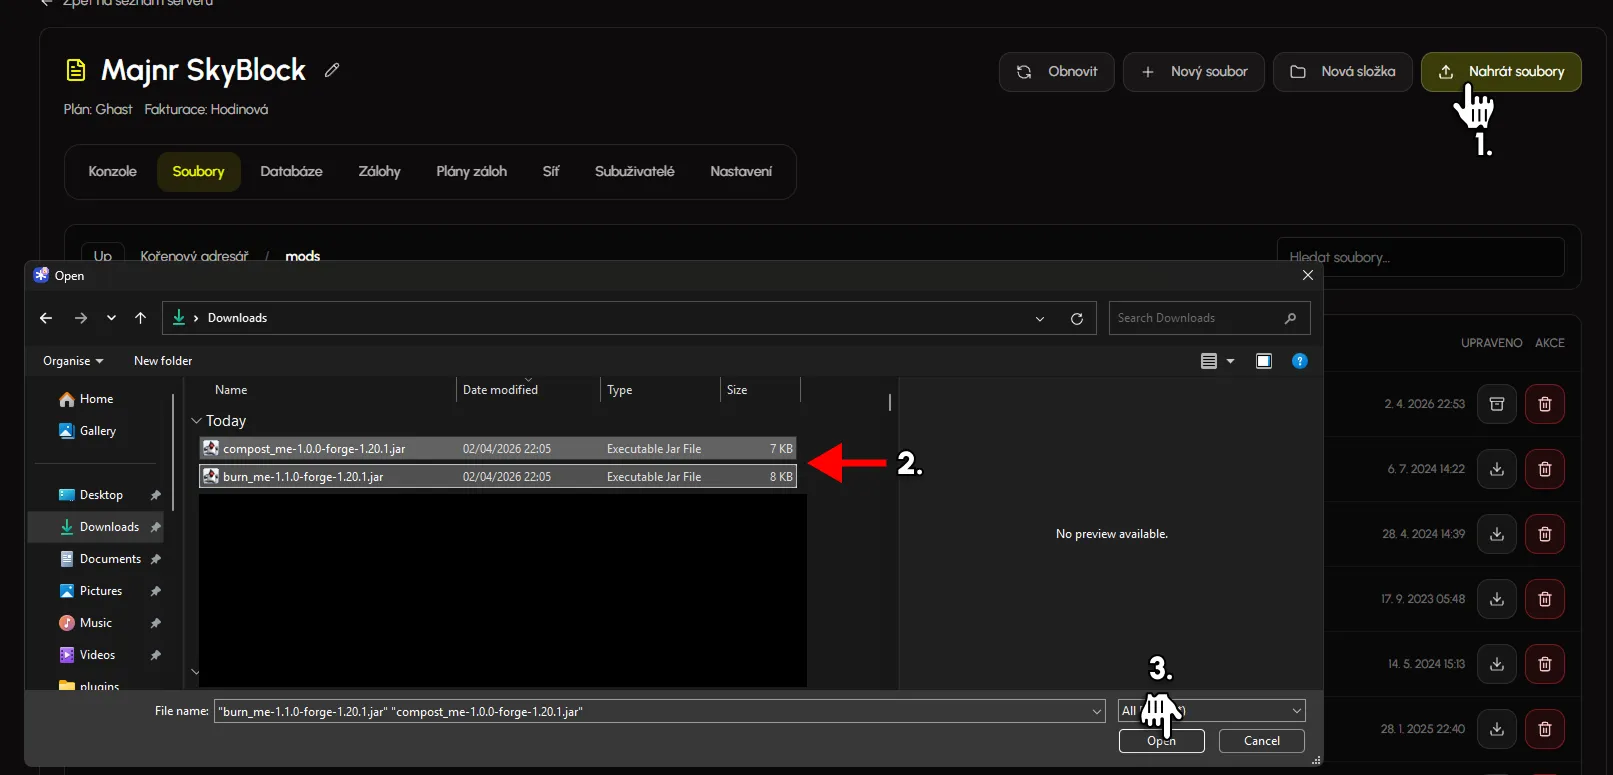The image size is (1613, 775).
Task: Switch to the Soubory tab
Action: click(x=198, y=172)
